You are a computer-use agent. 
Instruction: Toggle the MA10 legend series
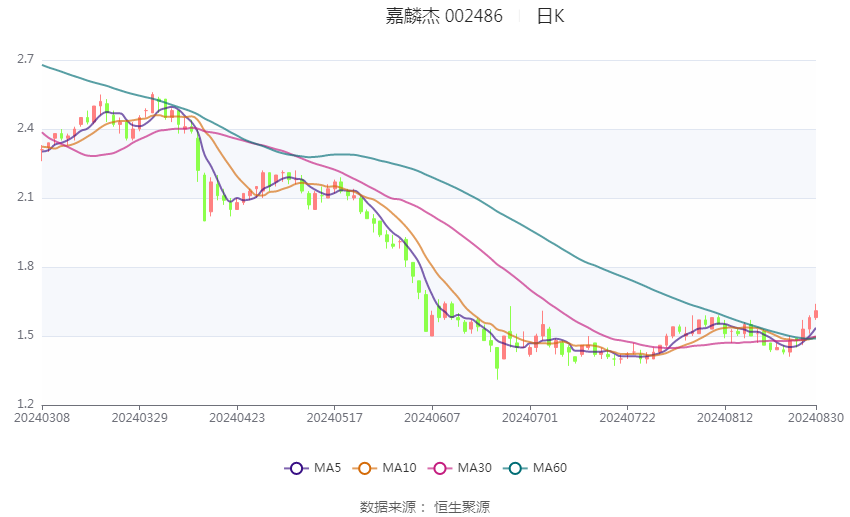pyautogui.click(x=384, y=468)
